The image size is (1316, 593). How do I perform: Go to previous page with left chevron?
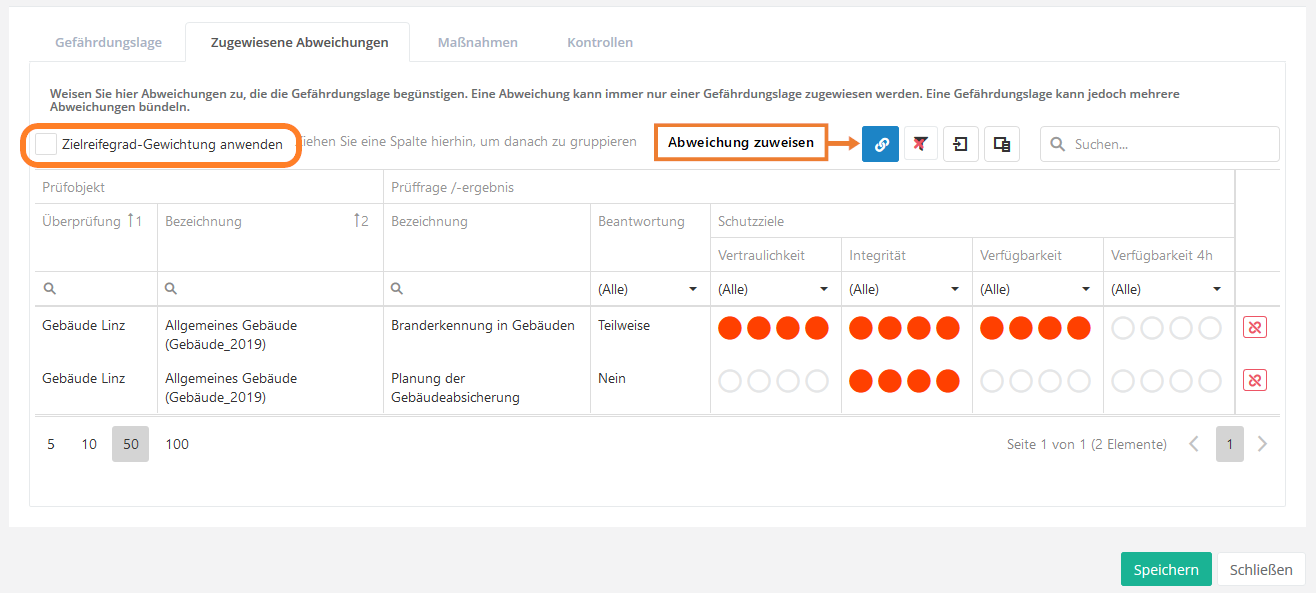(1193, 444)
